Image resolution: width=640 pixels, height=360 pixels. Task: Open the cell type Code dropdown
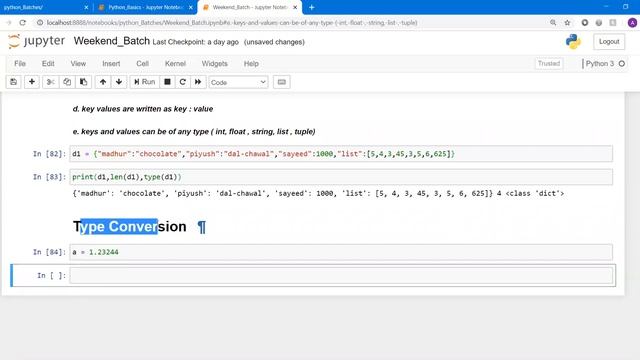[x=238, y=82]
